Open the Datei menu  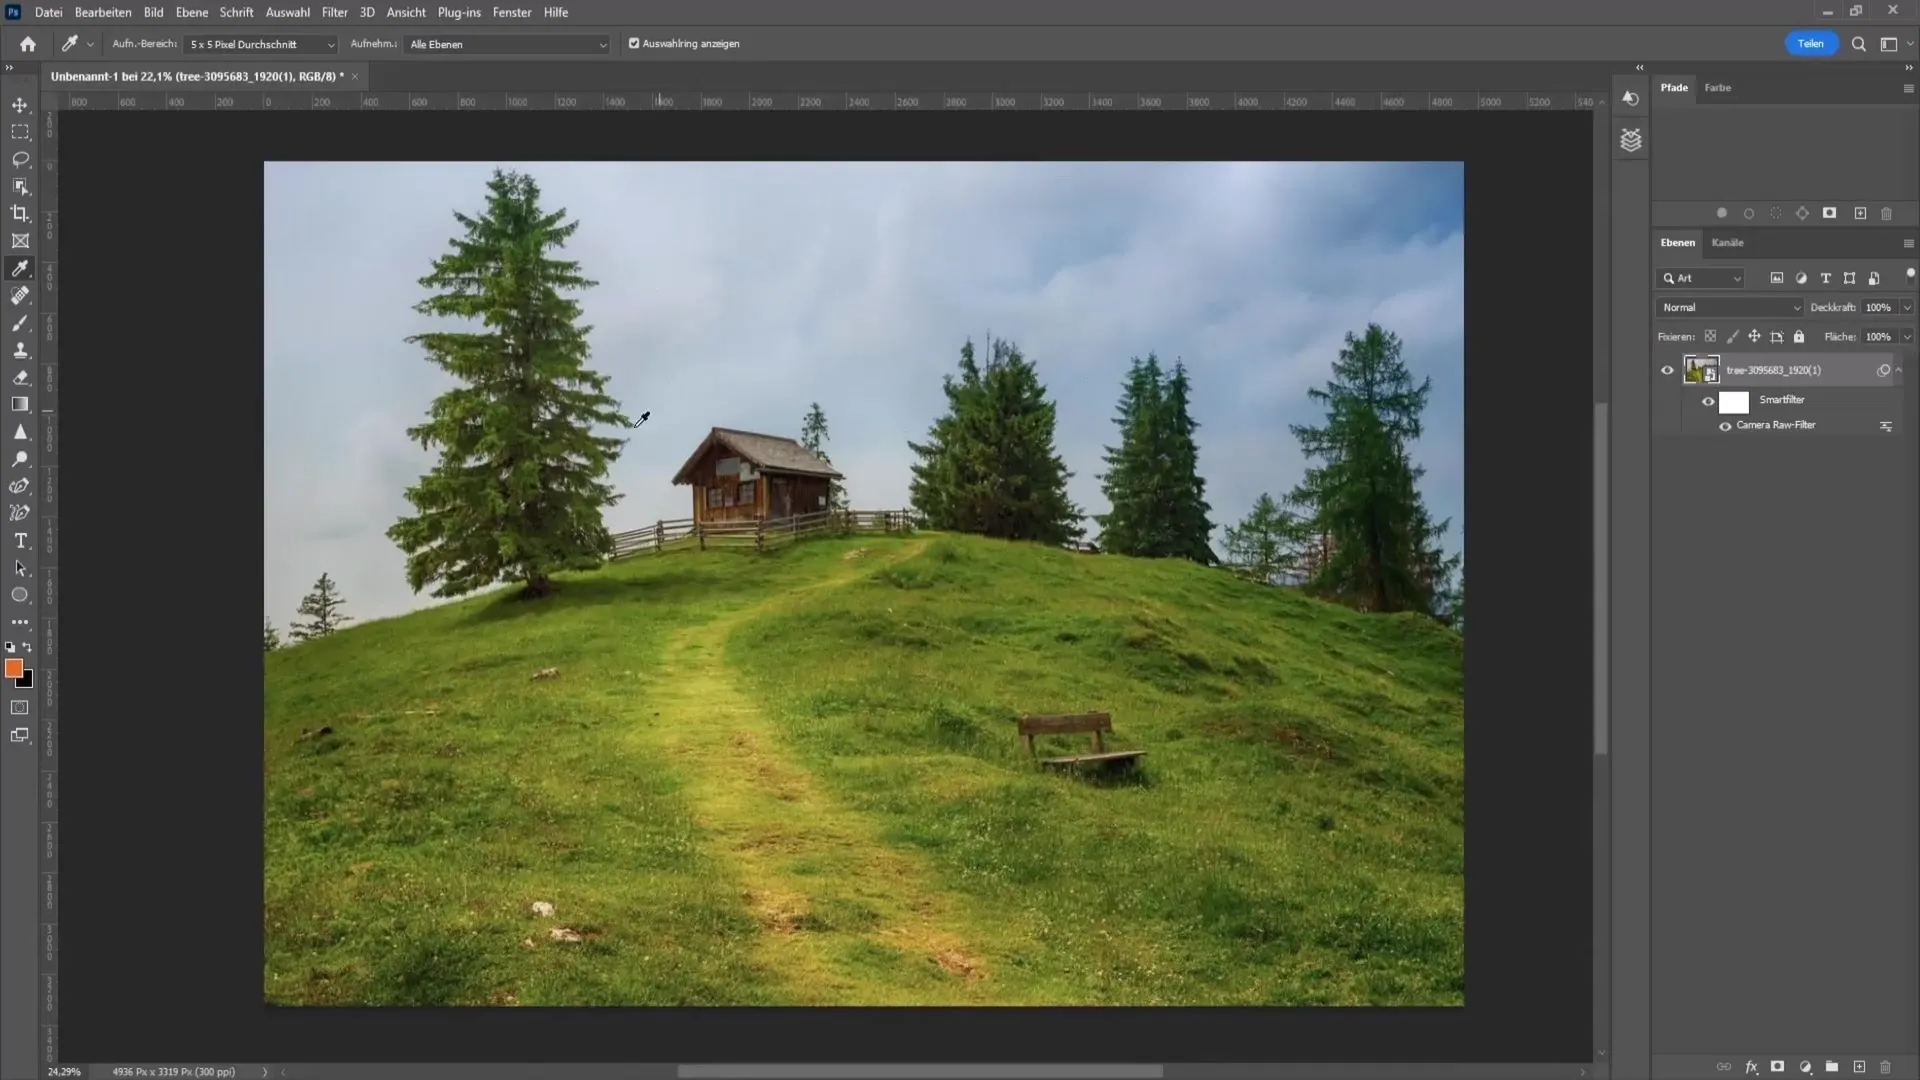pyautogui.click(x=48, y=12)
